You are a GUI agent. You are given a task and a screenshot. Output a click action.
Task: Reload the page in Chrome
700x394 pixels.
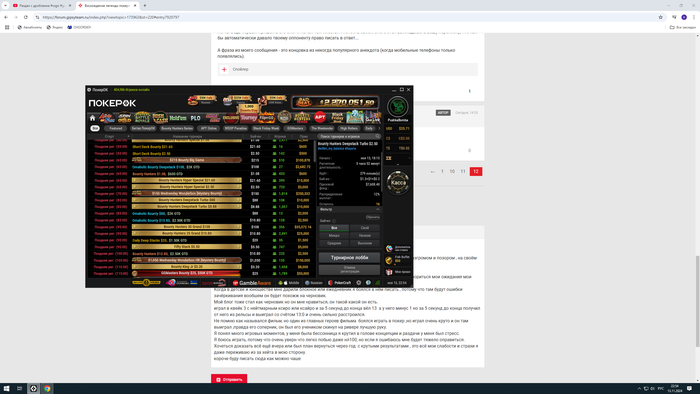25,17
